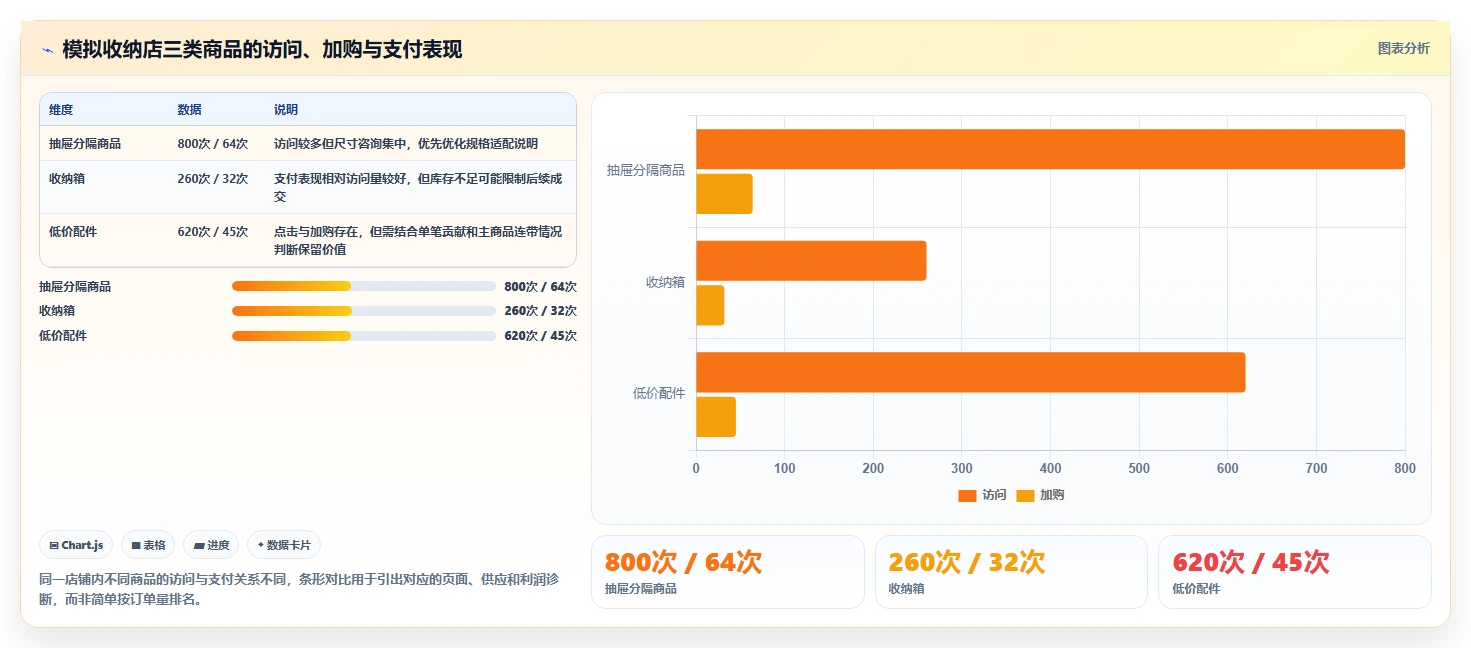1471x648 pixels.
Task: Click the description starting 访问较多但尺寸咨询集中
Action: (x=406, y=144)
